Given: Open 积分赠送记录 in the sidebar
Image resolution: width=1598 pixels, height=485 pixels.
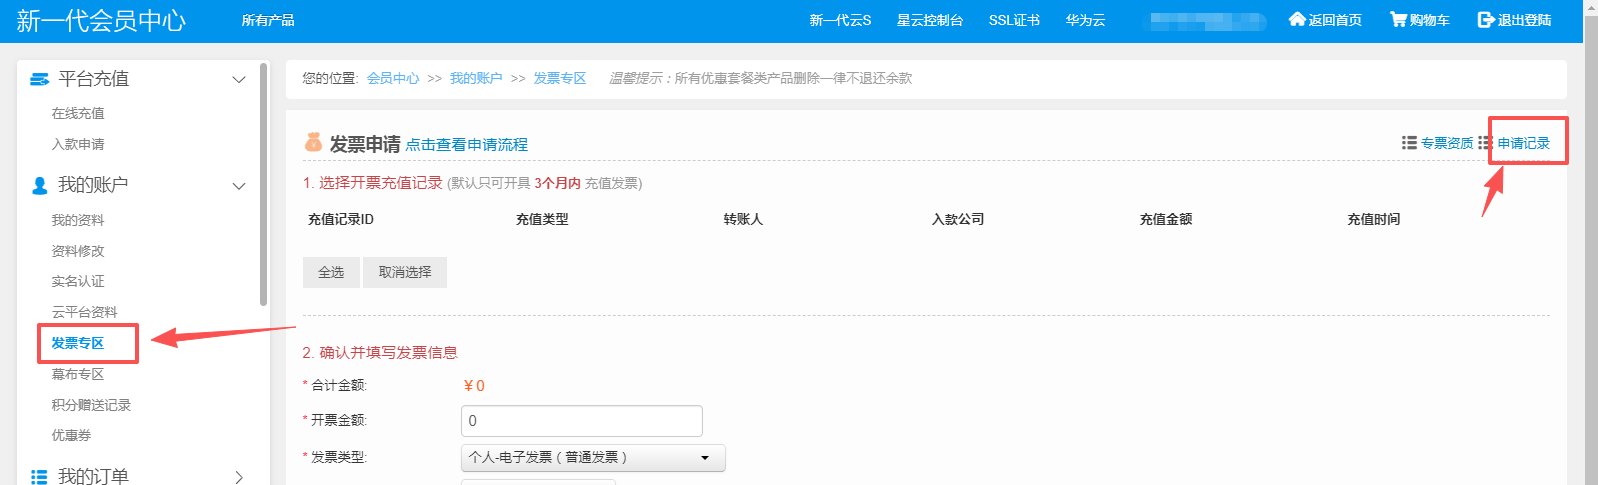Looking at the screenshot, I should click(x=91, y=405).
